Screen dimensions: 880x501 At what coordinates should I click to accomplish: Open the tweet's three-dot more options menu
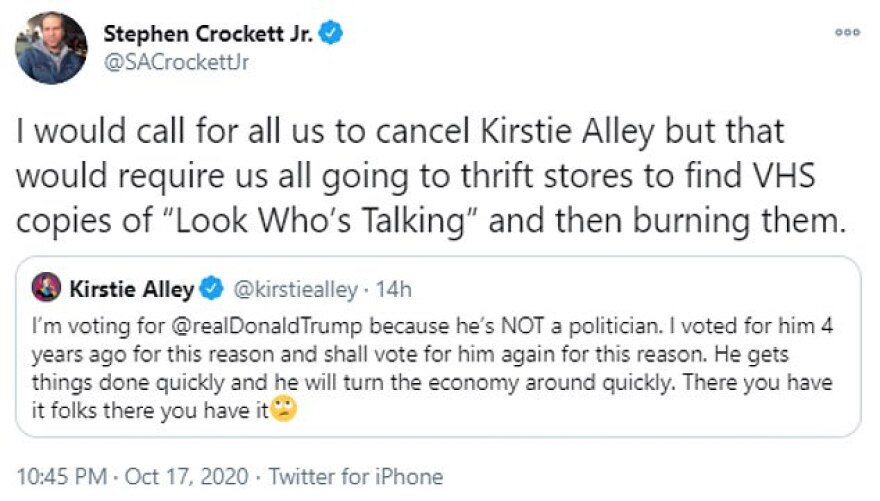[x=847, y=32]
